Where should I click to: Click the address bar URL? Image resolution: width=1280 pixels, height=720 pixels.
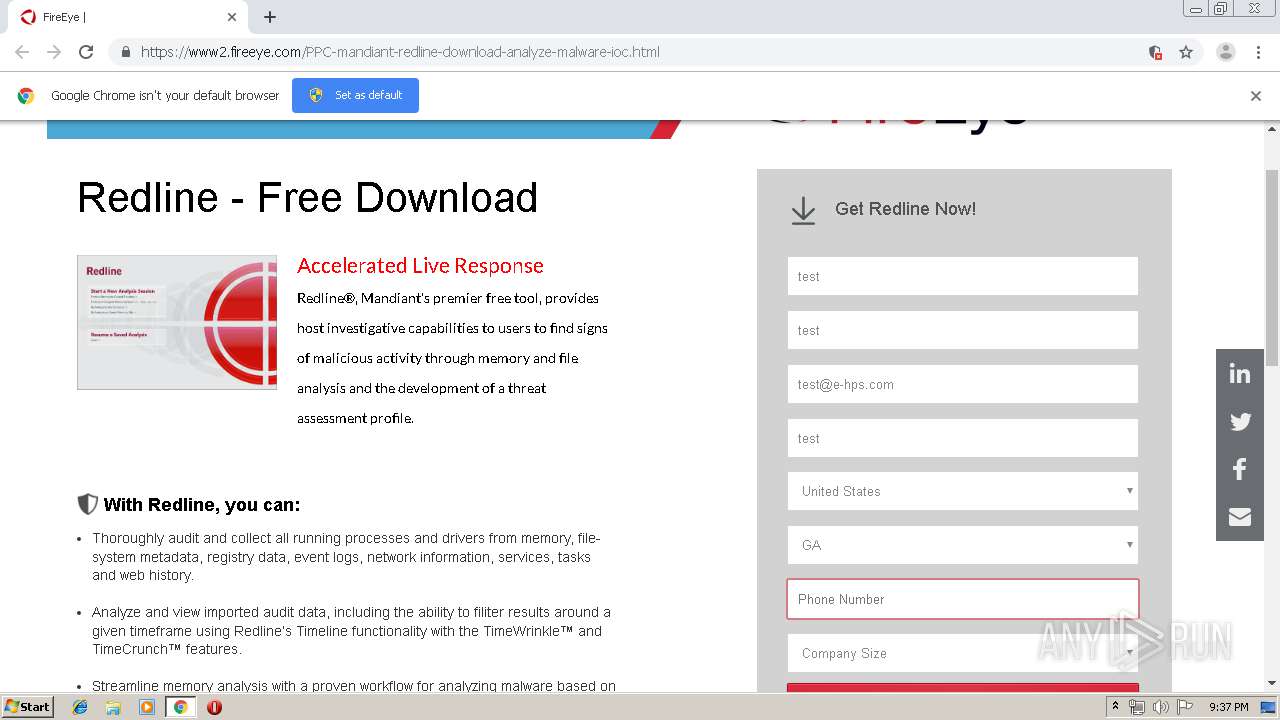click(400, 52)
